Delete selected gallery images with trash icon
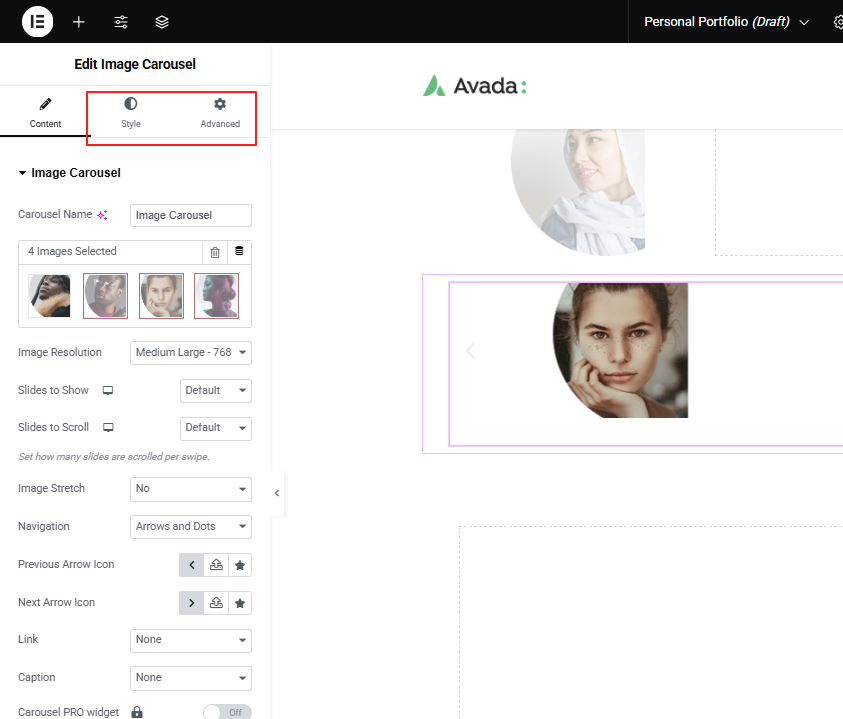Image resolution: width=843 pixels, height=719 pixels. pyautogui.click(x=215, y=252)
